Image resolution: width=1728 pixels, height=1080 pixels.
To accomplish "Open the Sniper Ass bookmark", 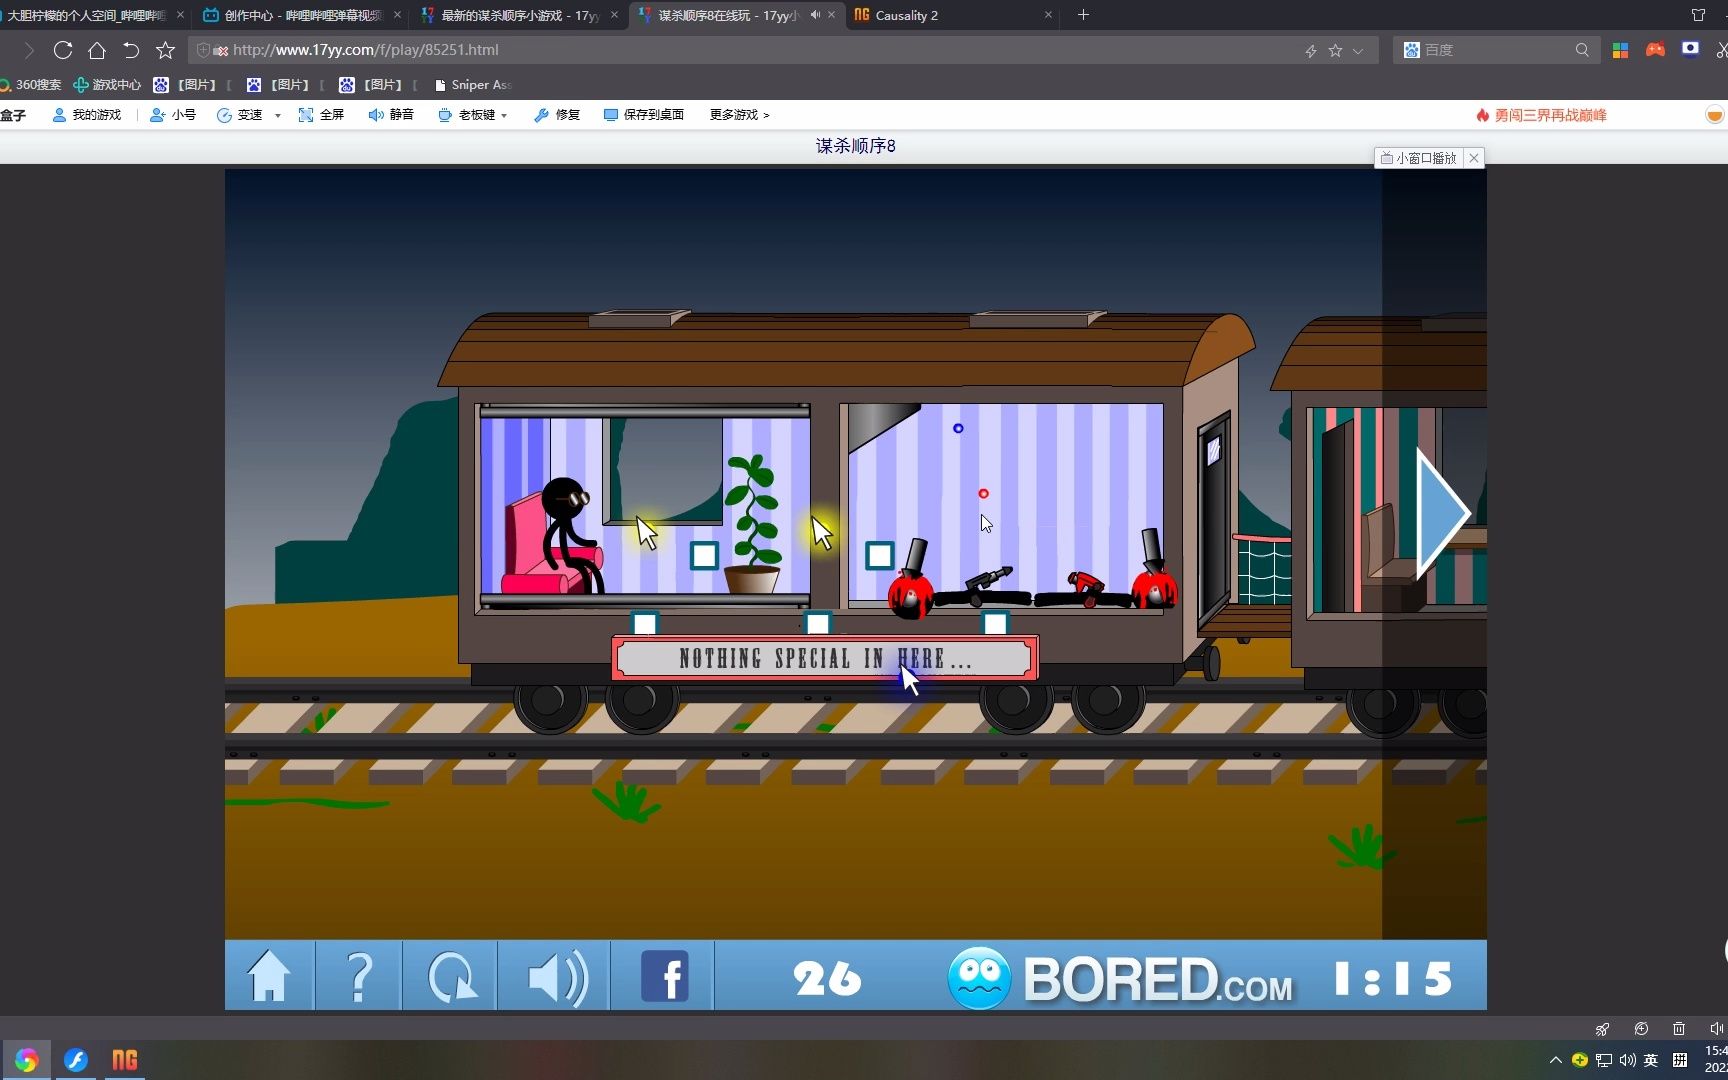I will click(473, 85).
